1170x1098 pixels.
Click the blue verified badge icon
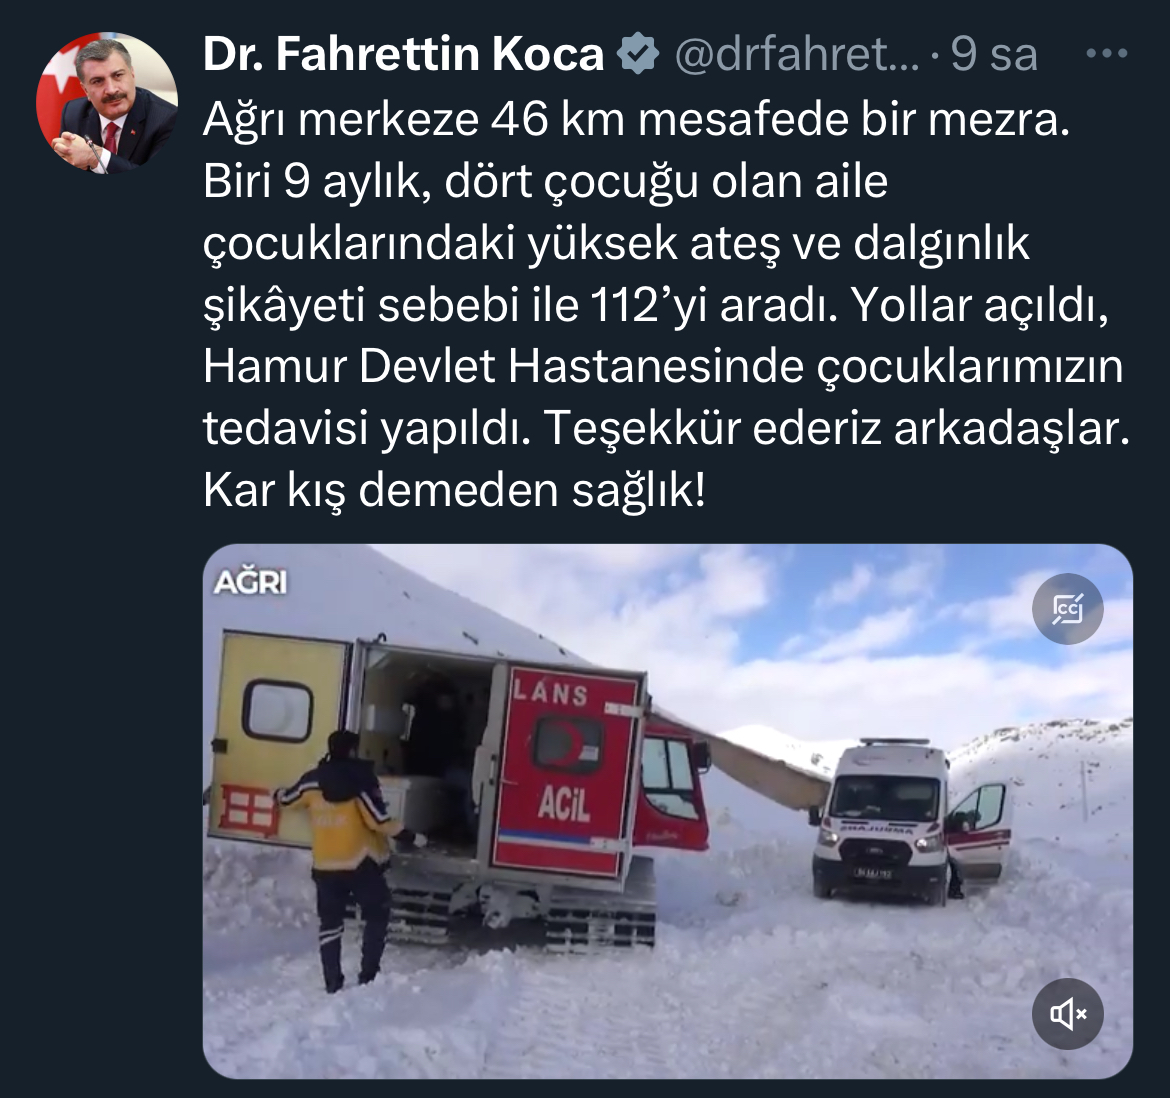point(637,54)
